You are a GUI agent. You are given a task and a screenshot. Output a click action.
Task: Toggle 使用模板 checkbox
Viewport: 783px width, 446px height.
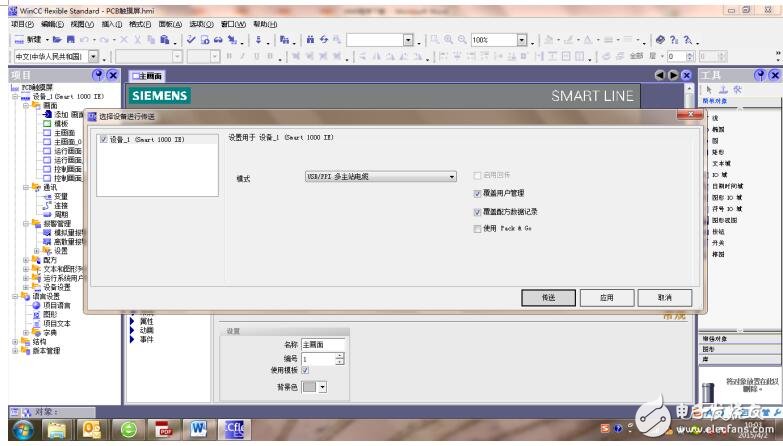[305, 370]
